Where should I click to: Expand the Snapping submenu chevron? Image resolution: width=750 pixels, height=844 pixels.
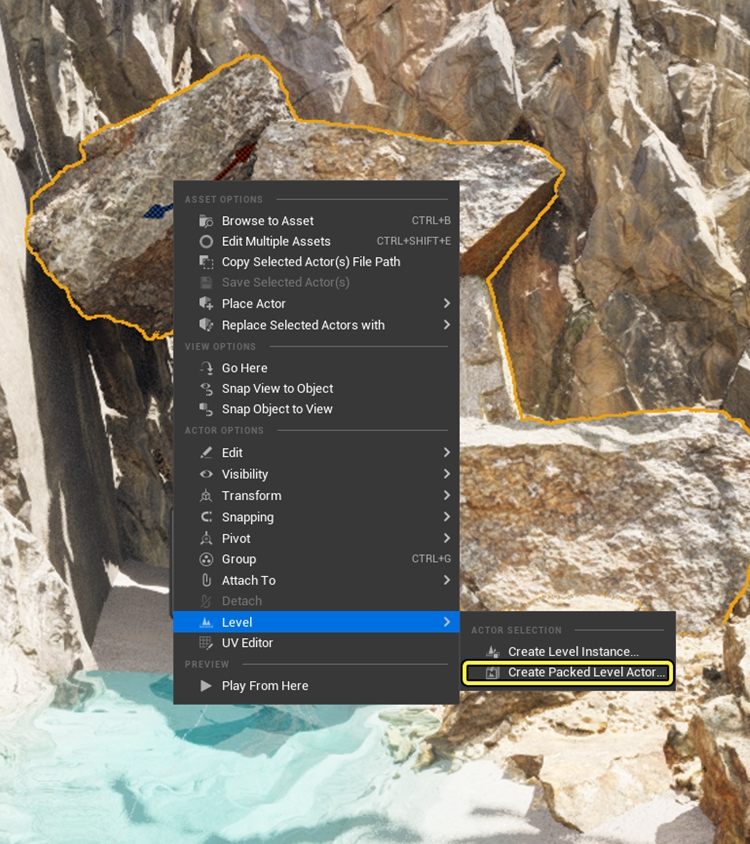(x=446, y=517)
